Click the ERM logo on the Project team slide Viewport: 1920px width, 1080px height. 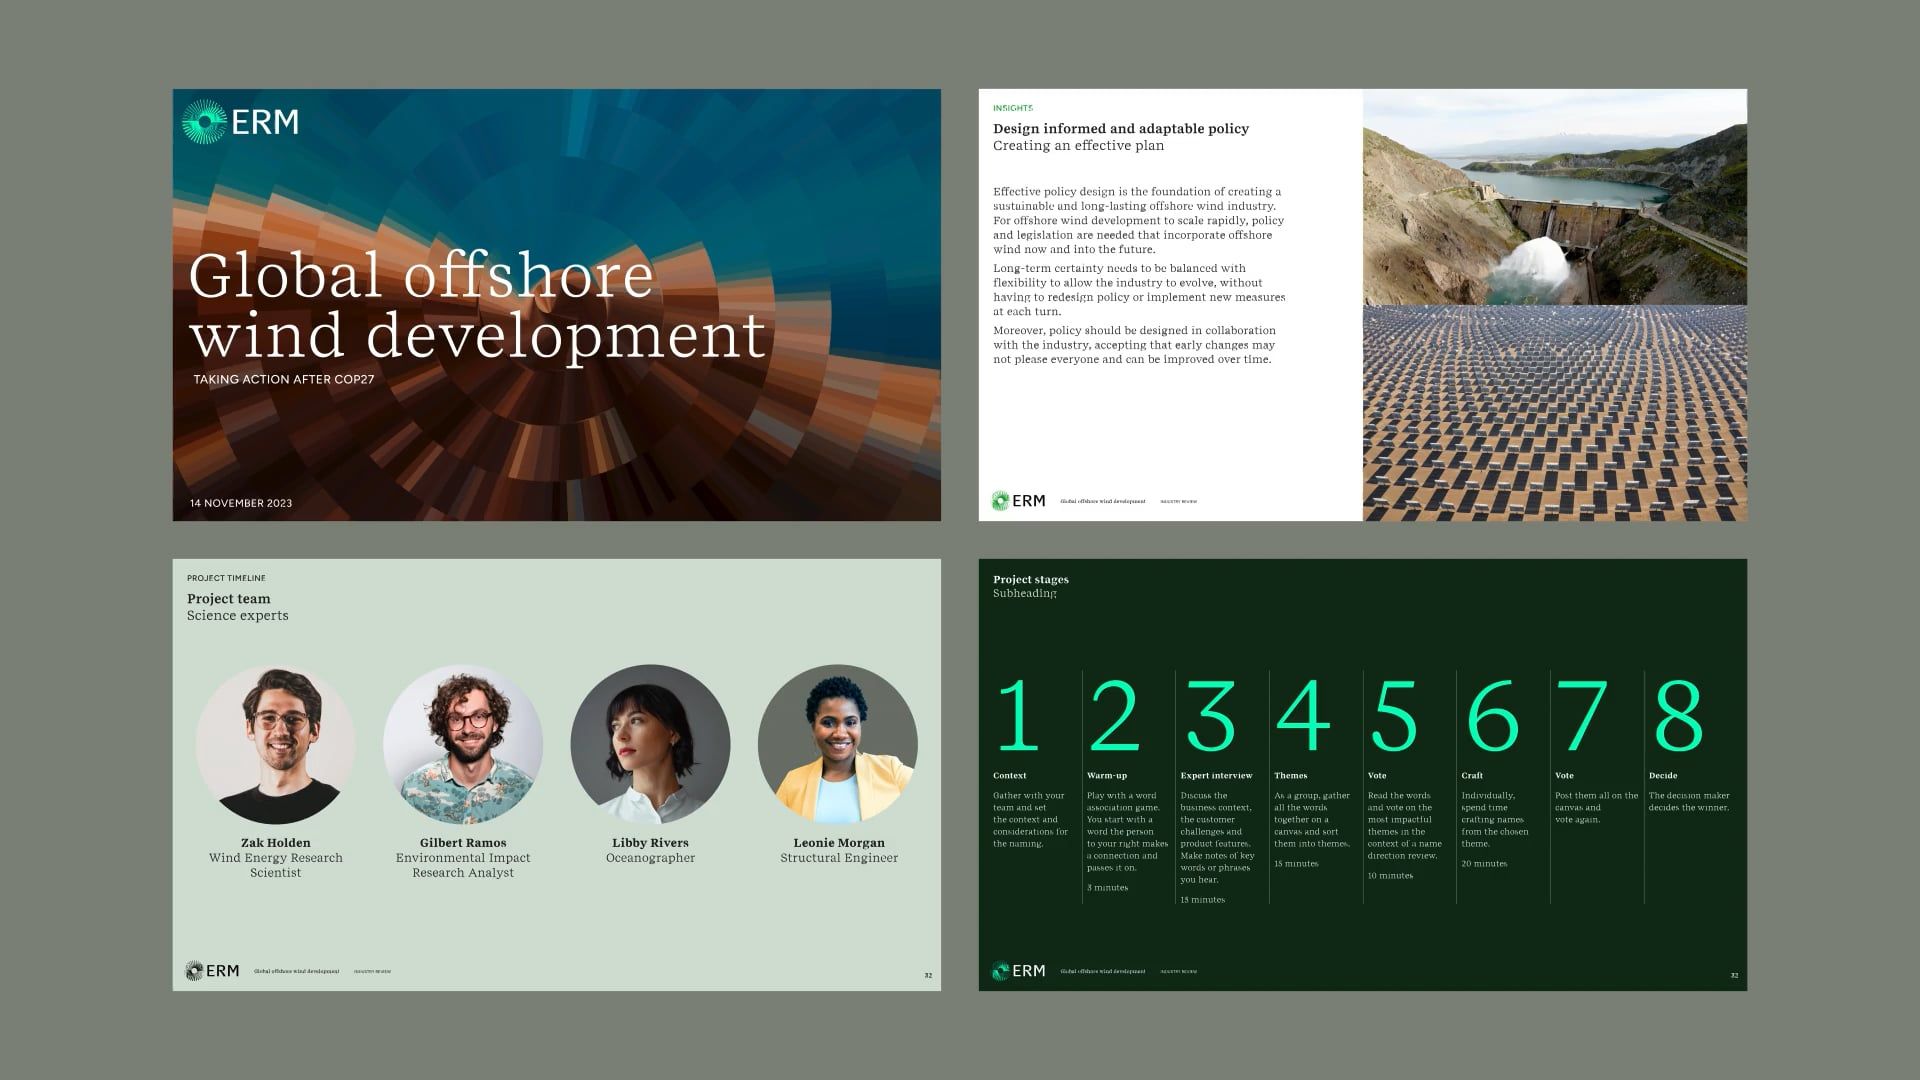click(x=212, y=970)
